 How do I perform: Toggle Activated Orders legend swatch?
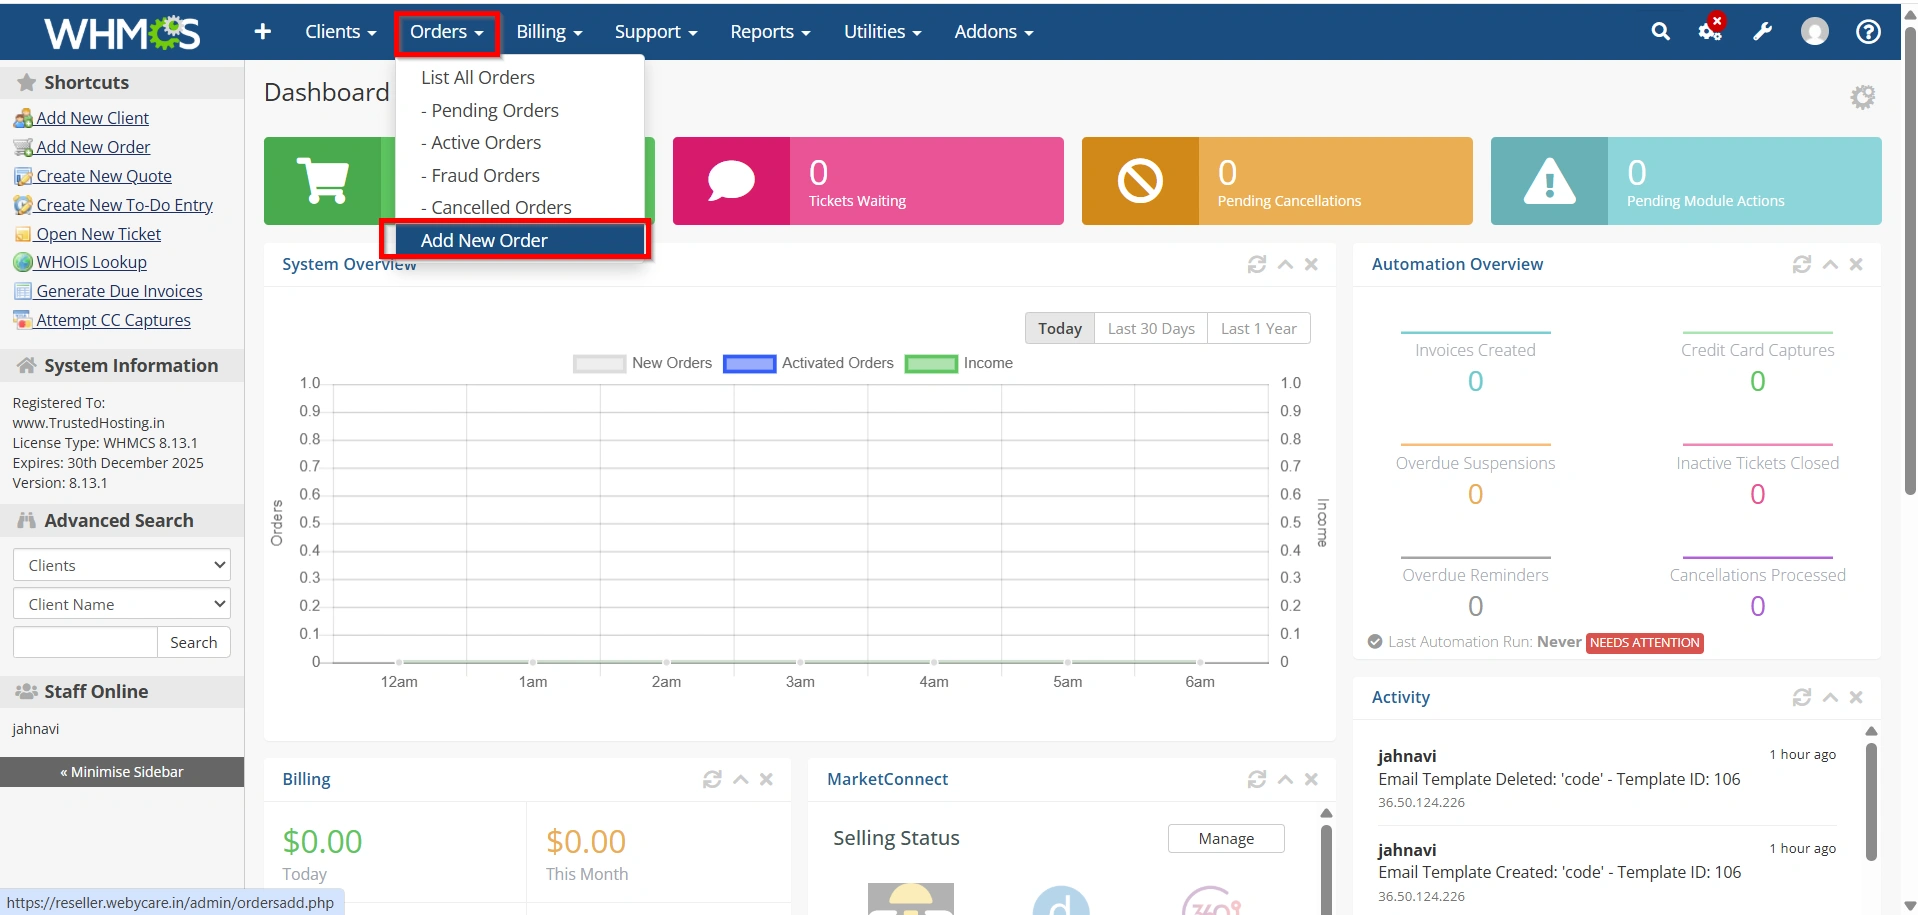749,363
